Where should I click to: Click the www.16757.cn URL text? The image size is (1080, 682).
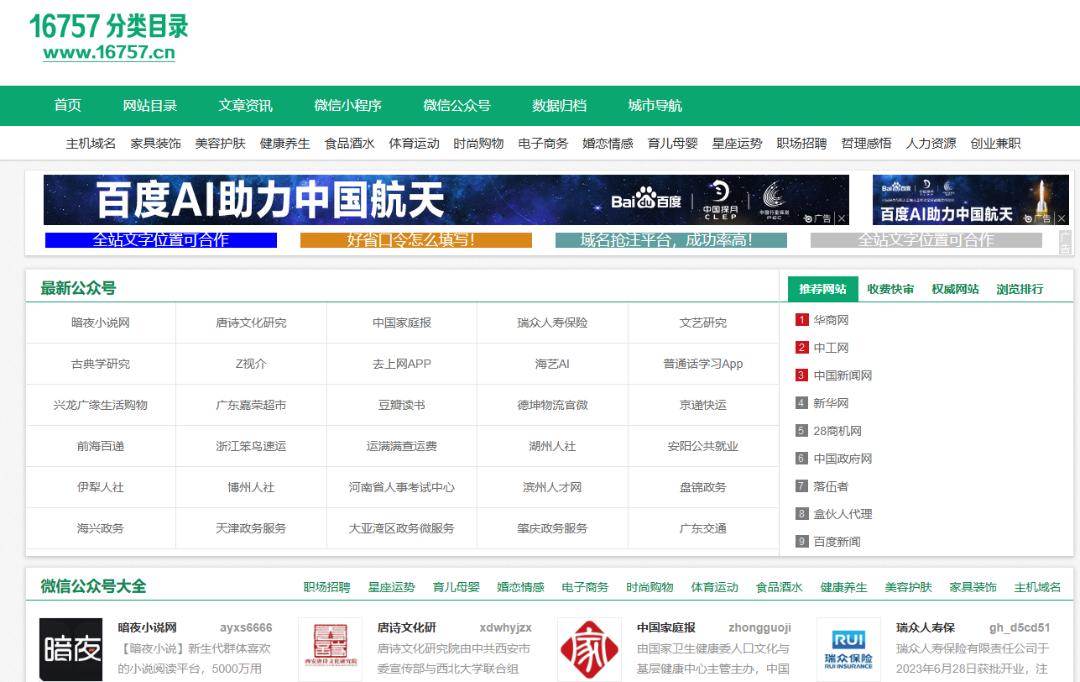109,52
